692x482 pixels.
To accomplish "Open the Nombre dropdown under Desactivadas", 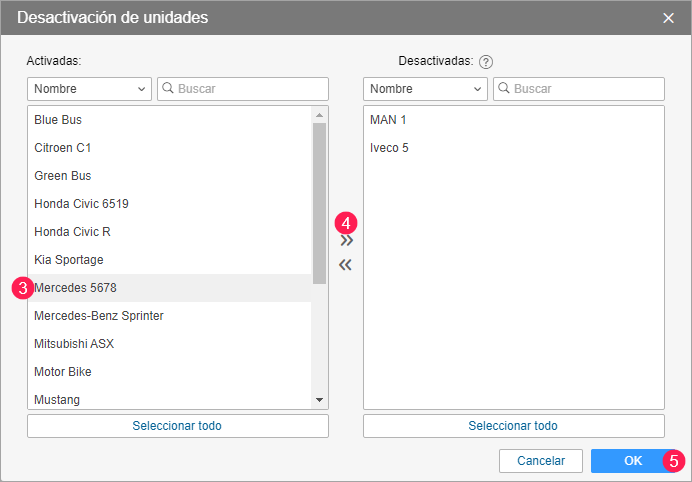I will coord(425,89).
